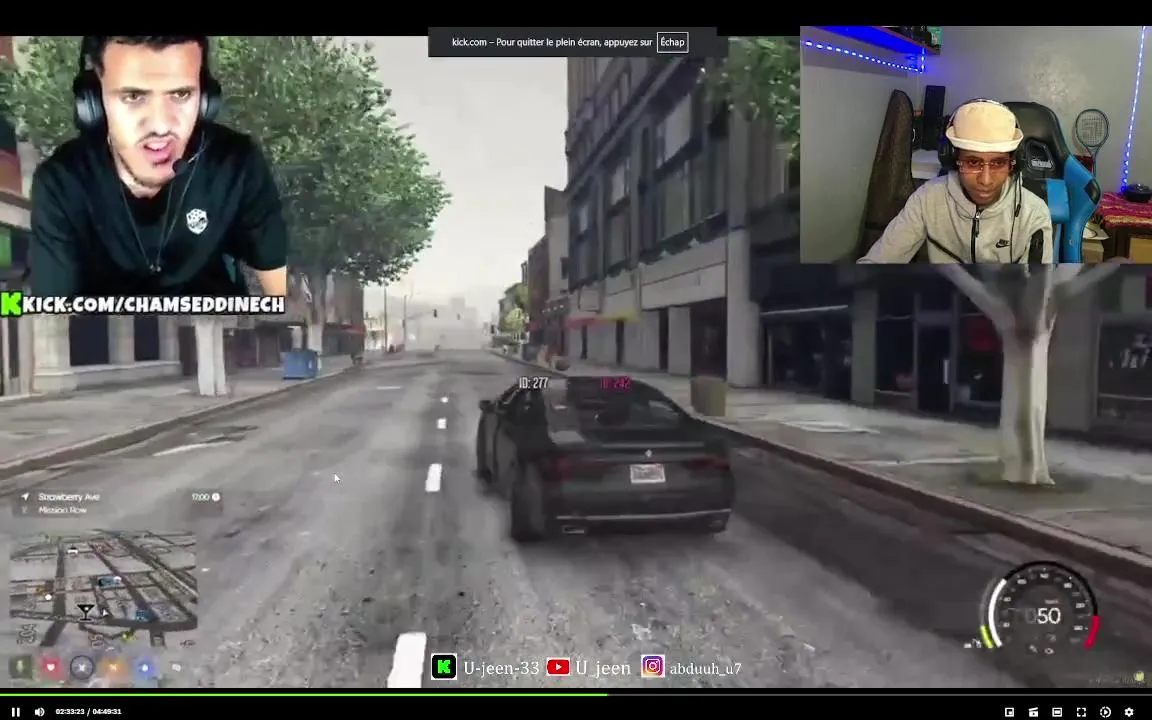
Task: Click the KICK.COM/CHAMSEDDINECH overlay text
Action: [x=153, y=305]
